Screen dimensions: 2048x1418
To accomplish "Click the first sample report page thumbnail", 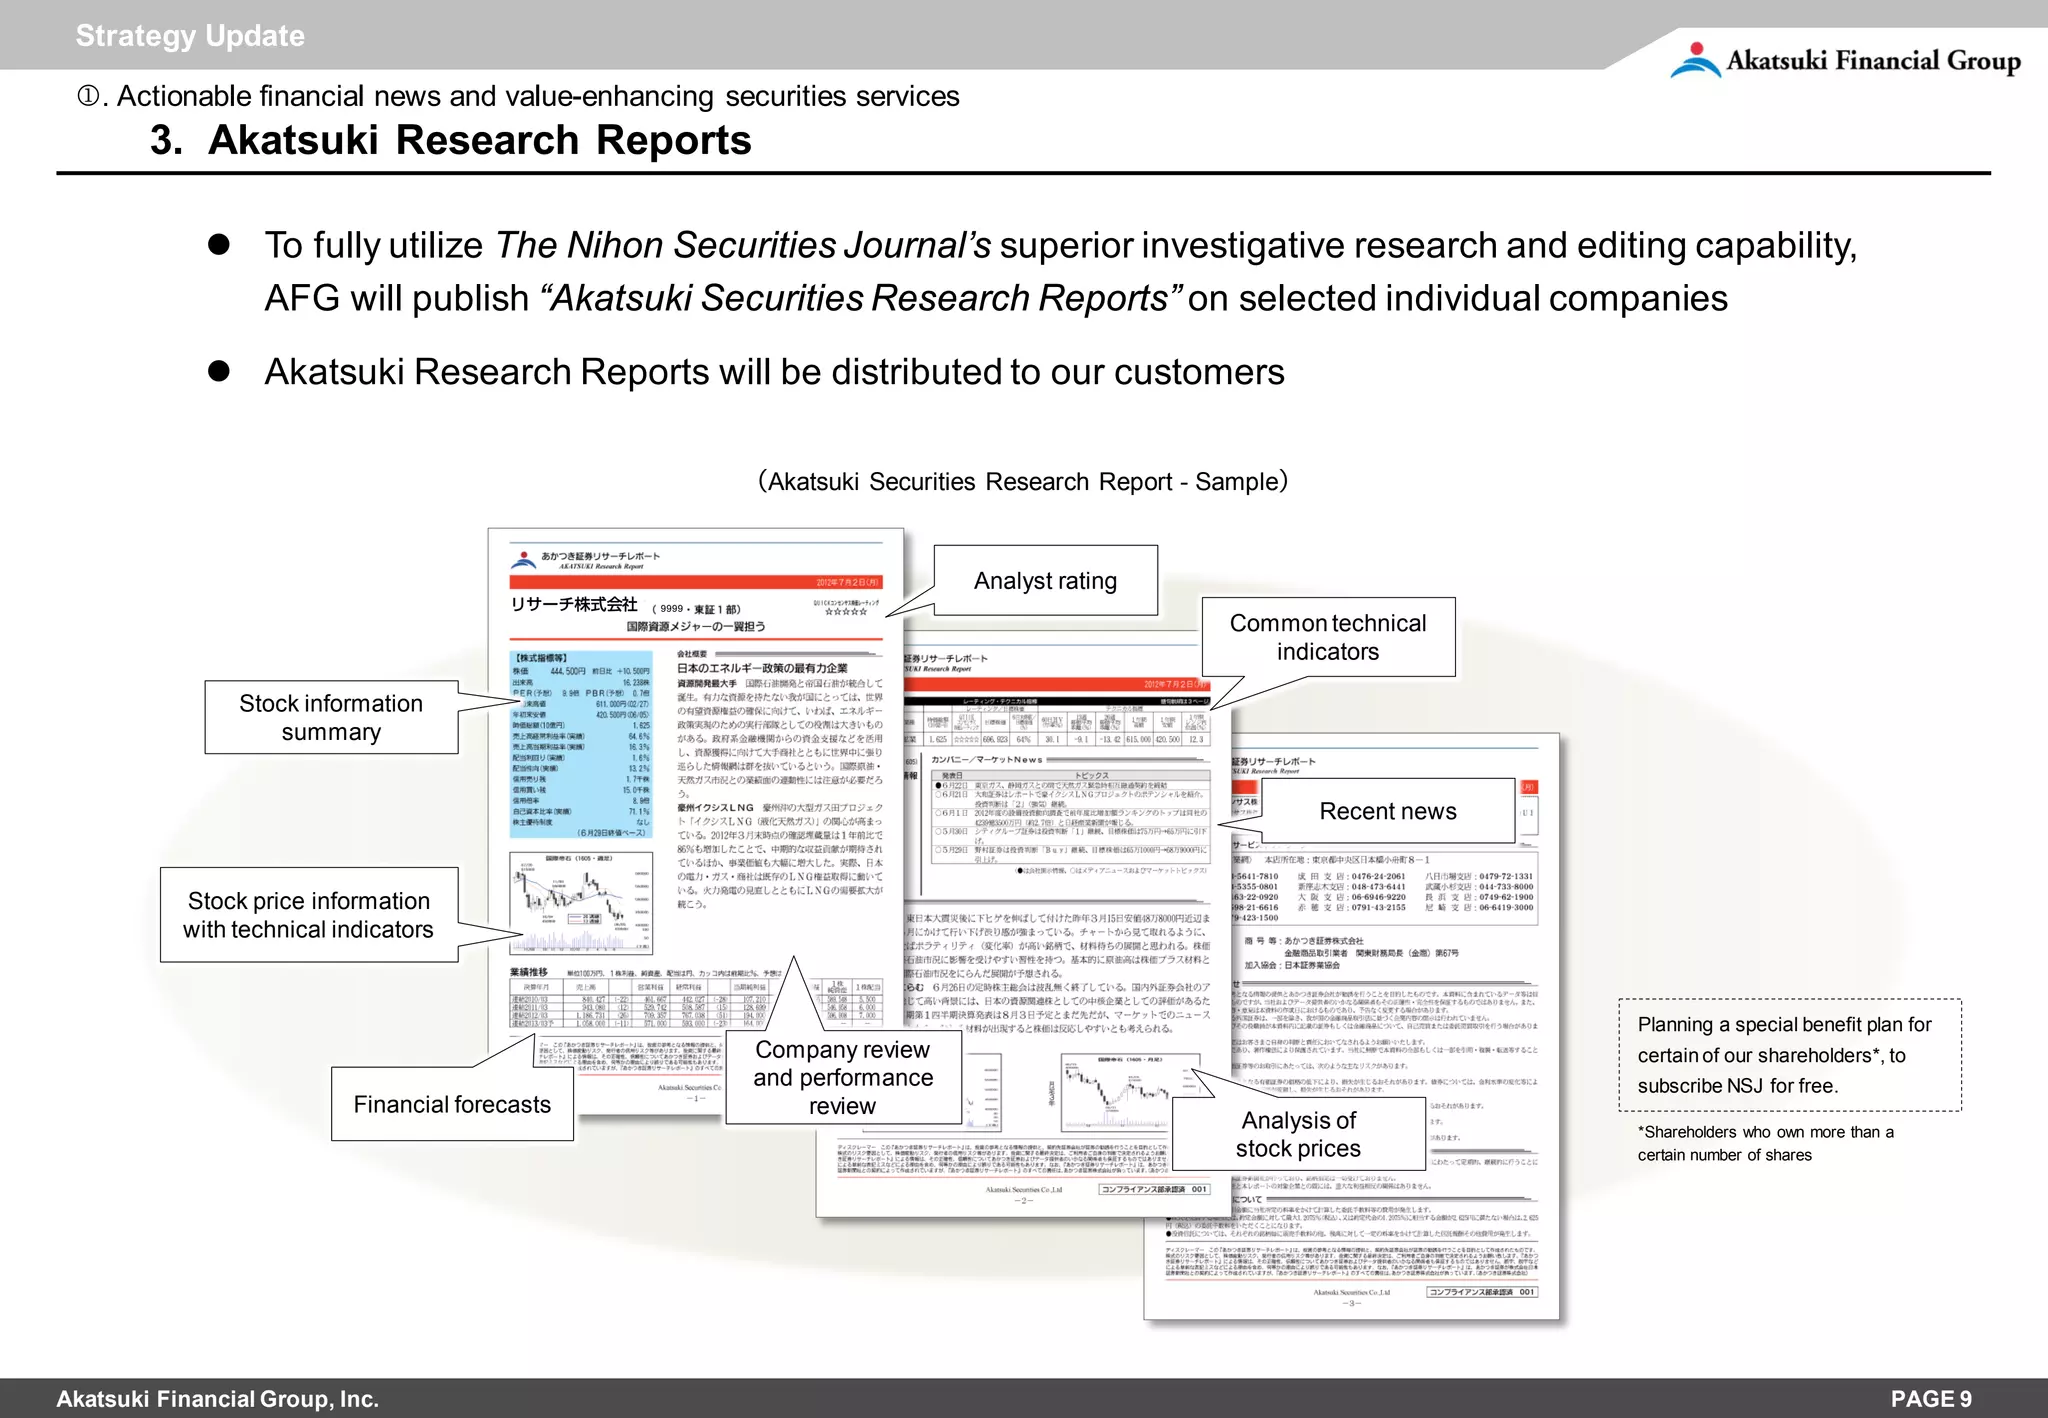I will click(696, 820).
